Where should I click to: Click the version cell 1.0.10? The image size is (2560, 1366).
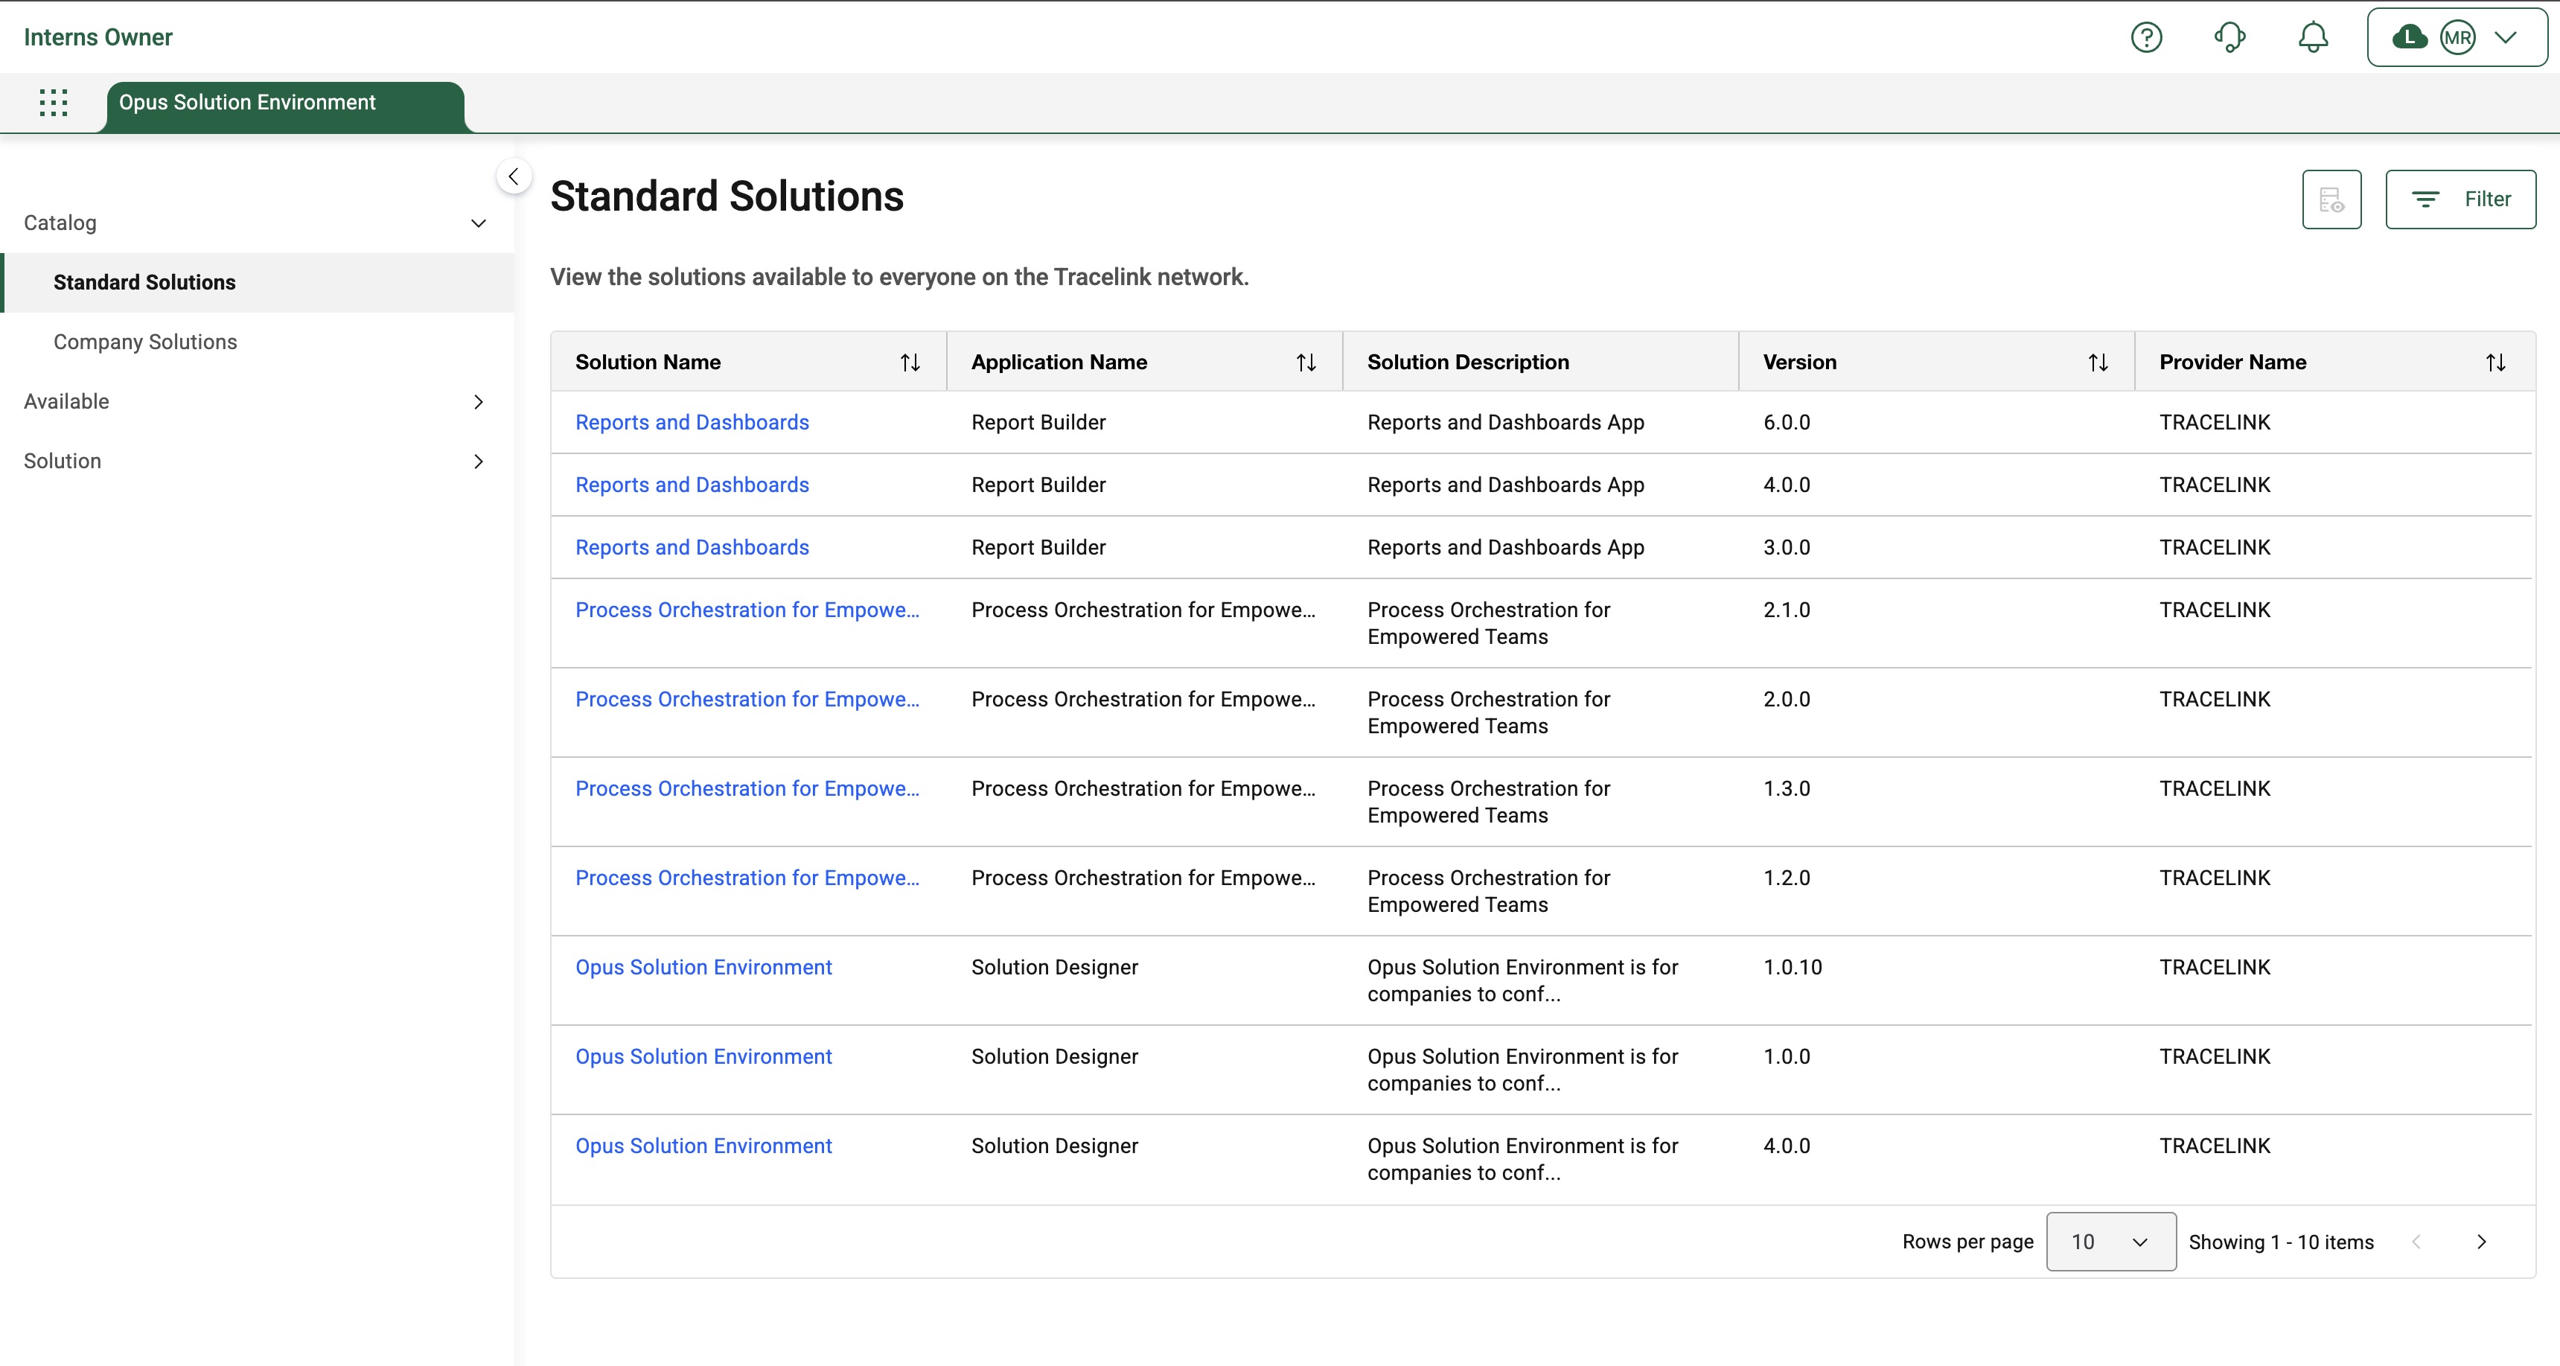click(1792, 968)
